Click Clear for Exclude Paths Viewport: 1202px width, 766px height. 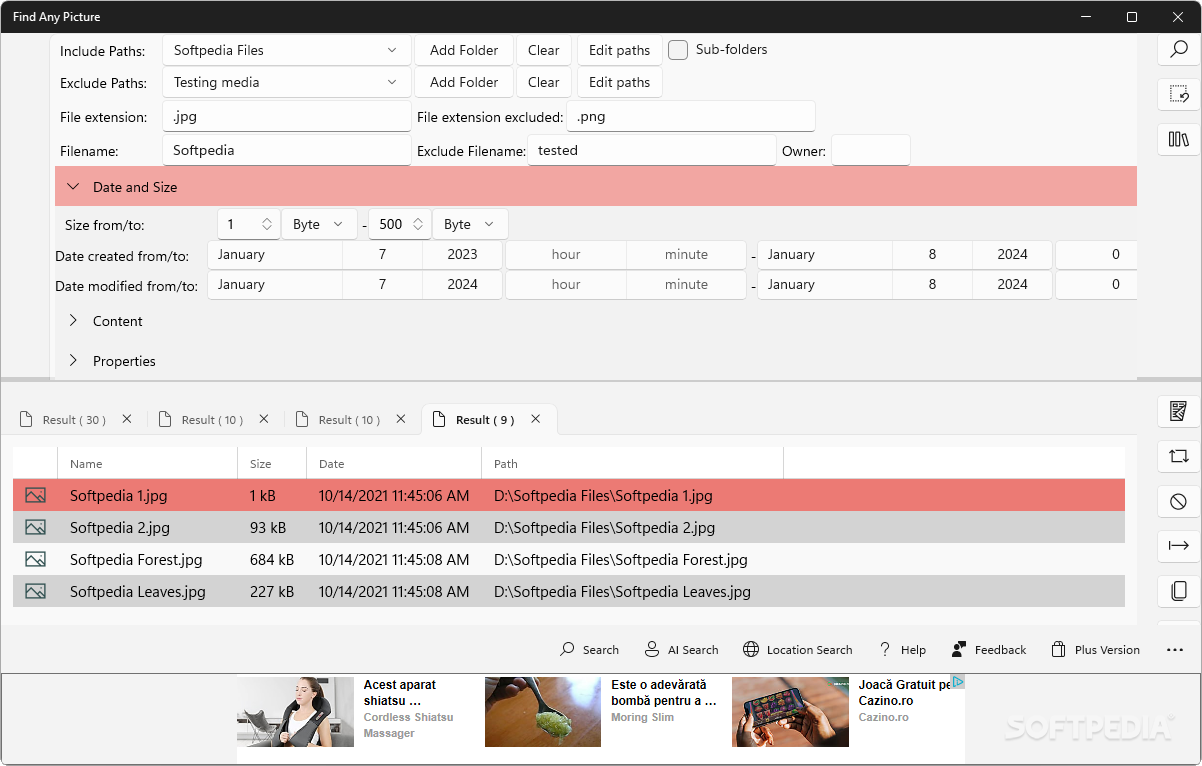point(544,82)
